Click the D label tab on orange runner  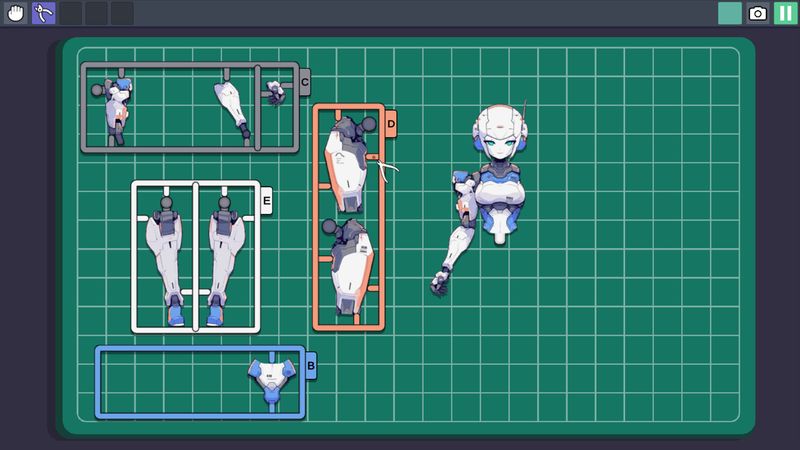pos(391,124)
